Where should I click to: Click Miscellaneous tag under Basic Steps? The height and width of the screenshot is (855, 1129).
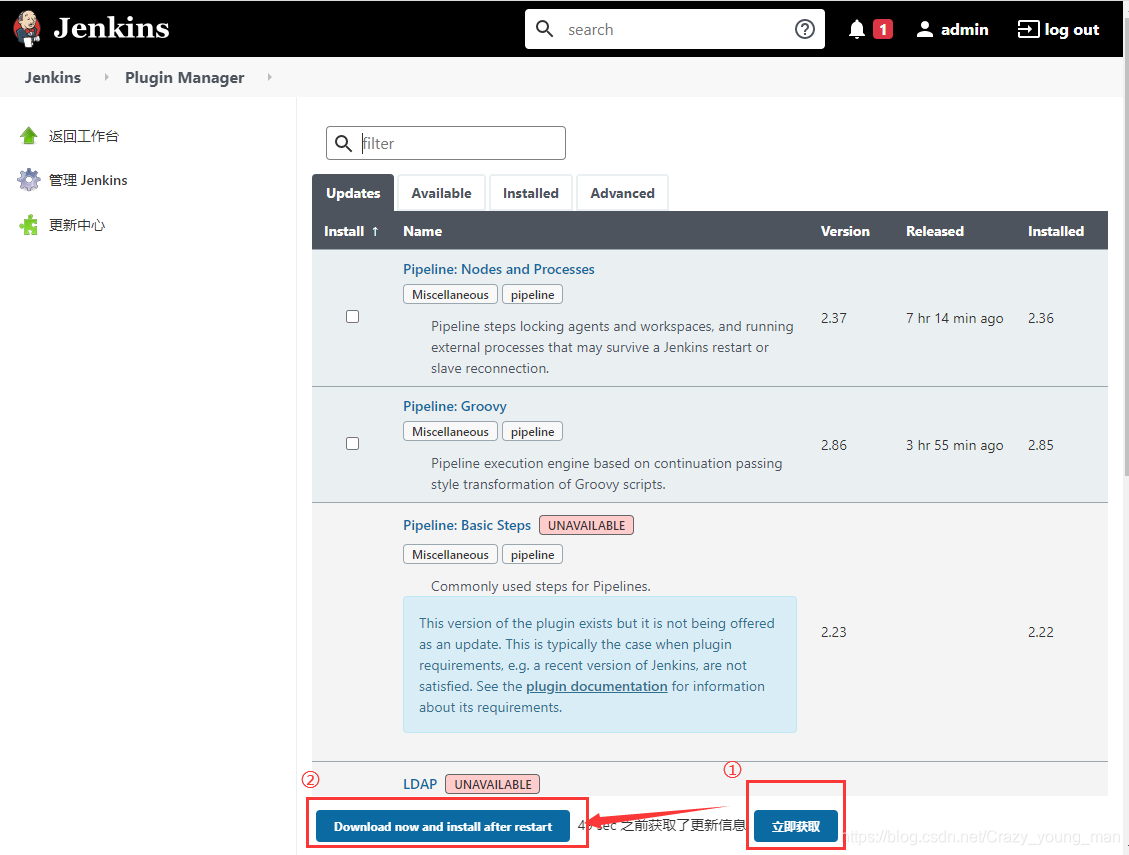coord(450,555)
